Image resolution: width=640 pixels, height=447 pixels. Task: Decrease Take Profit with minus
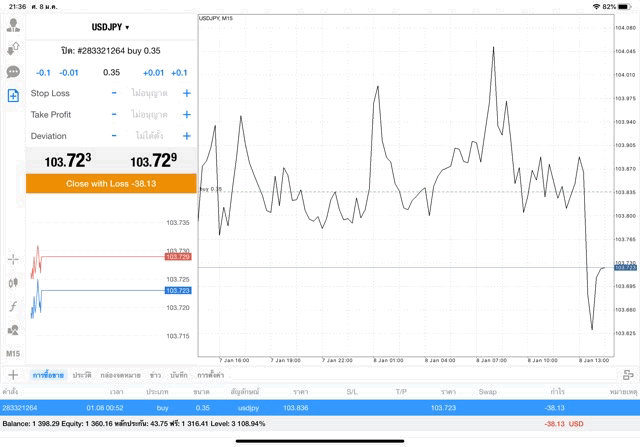click(114, 114)
